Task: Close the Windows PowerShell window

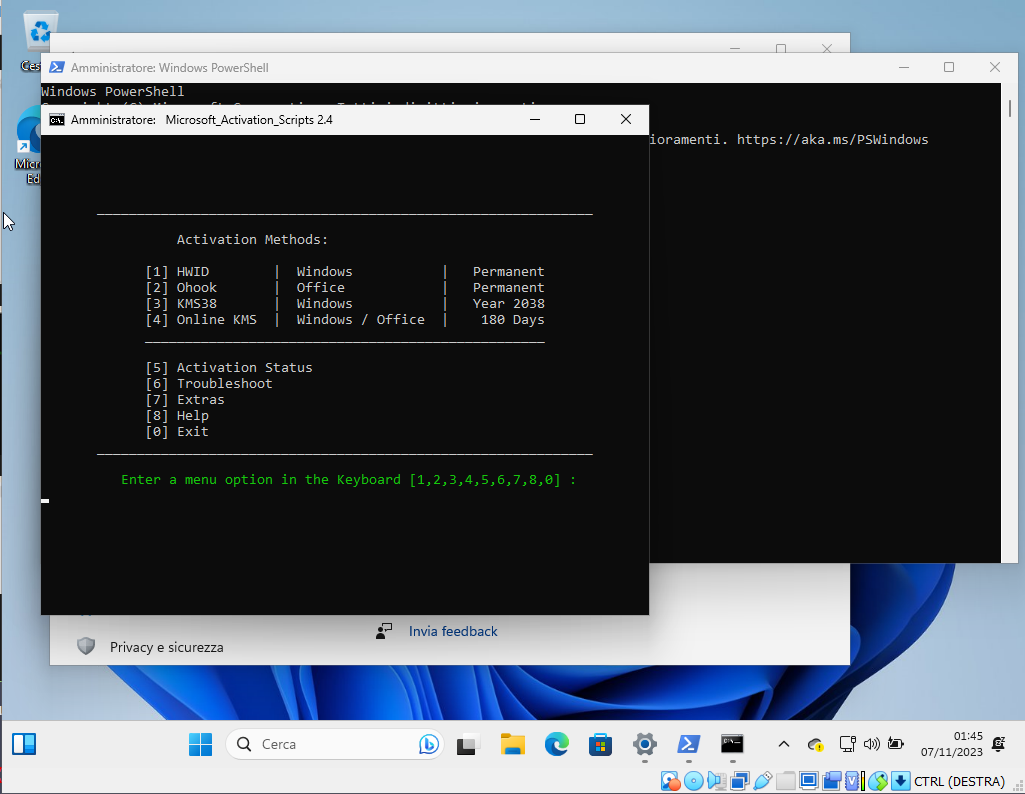Action: [995, 67]
